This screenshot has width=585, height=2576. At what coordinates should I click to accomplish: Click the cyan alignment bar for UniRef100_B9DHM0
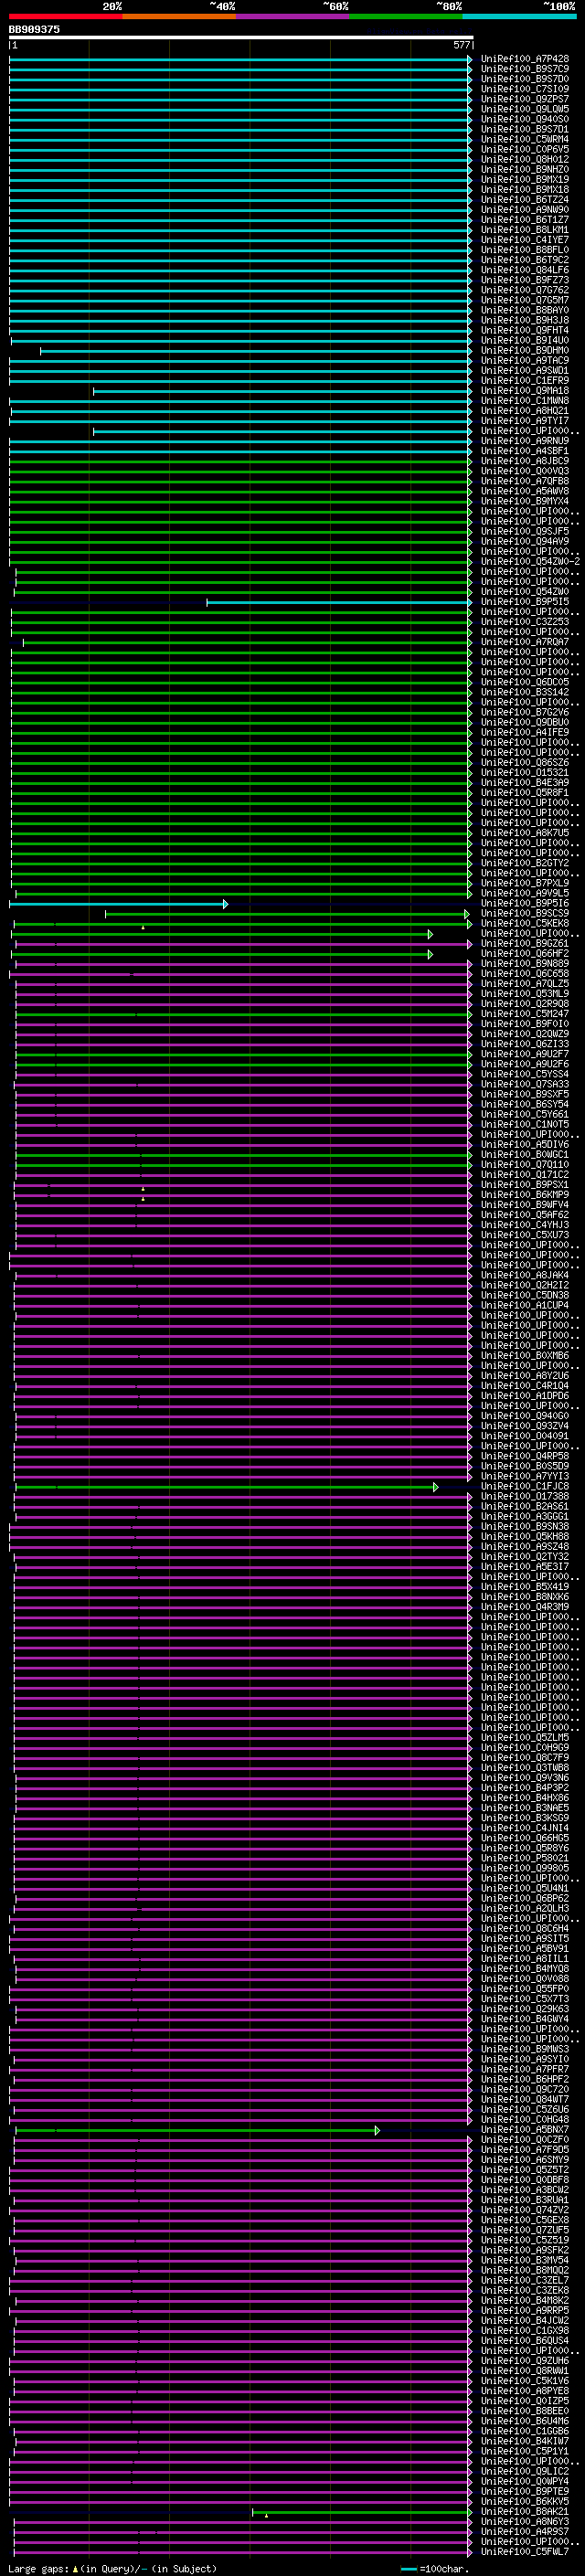click(256, 351)
